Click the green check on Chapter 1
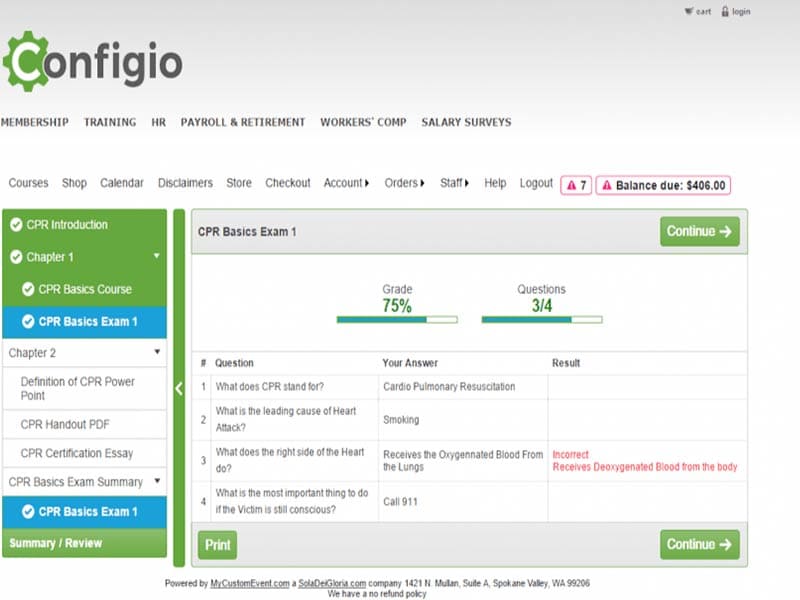The width and height of the screenshot is (800, 600). coord(14,257)
